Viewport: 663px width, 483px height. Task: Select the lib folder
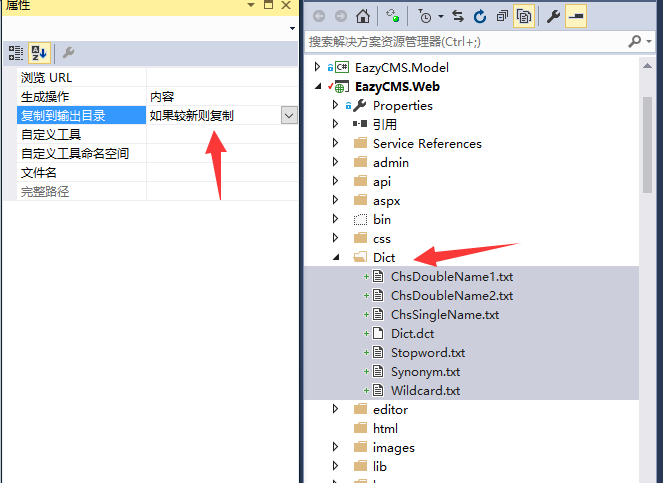(x=380, y=467)
